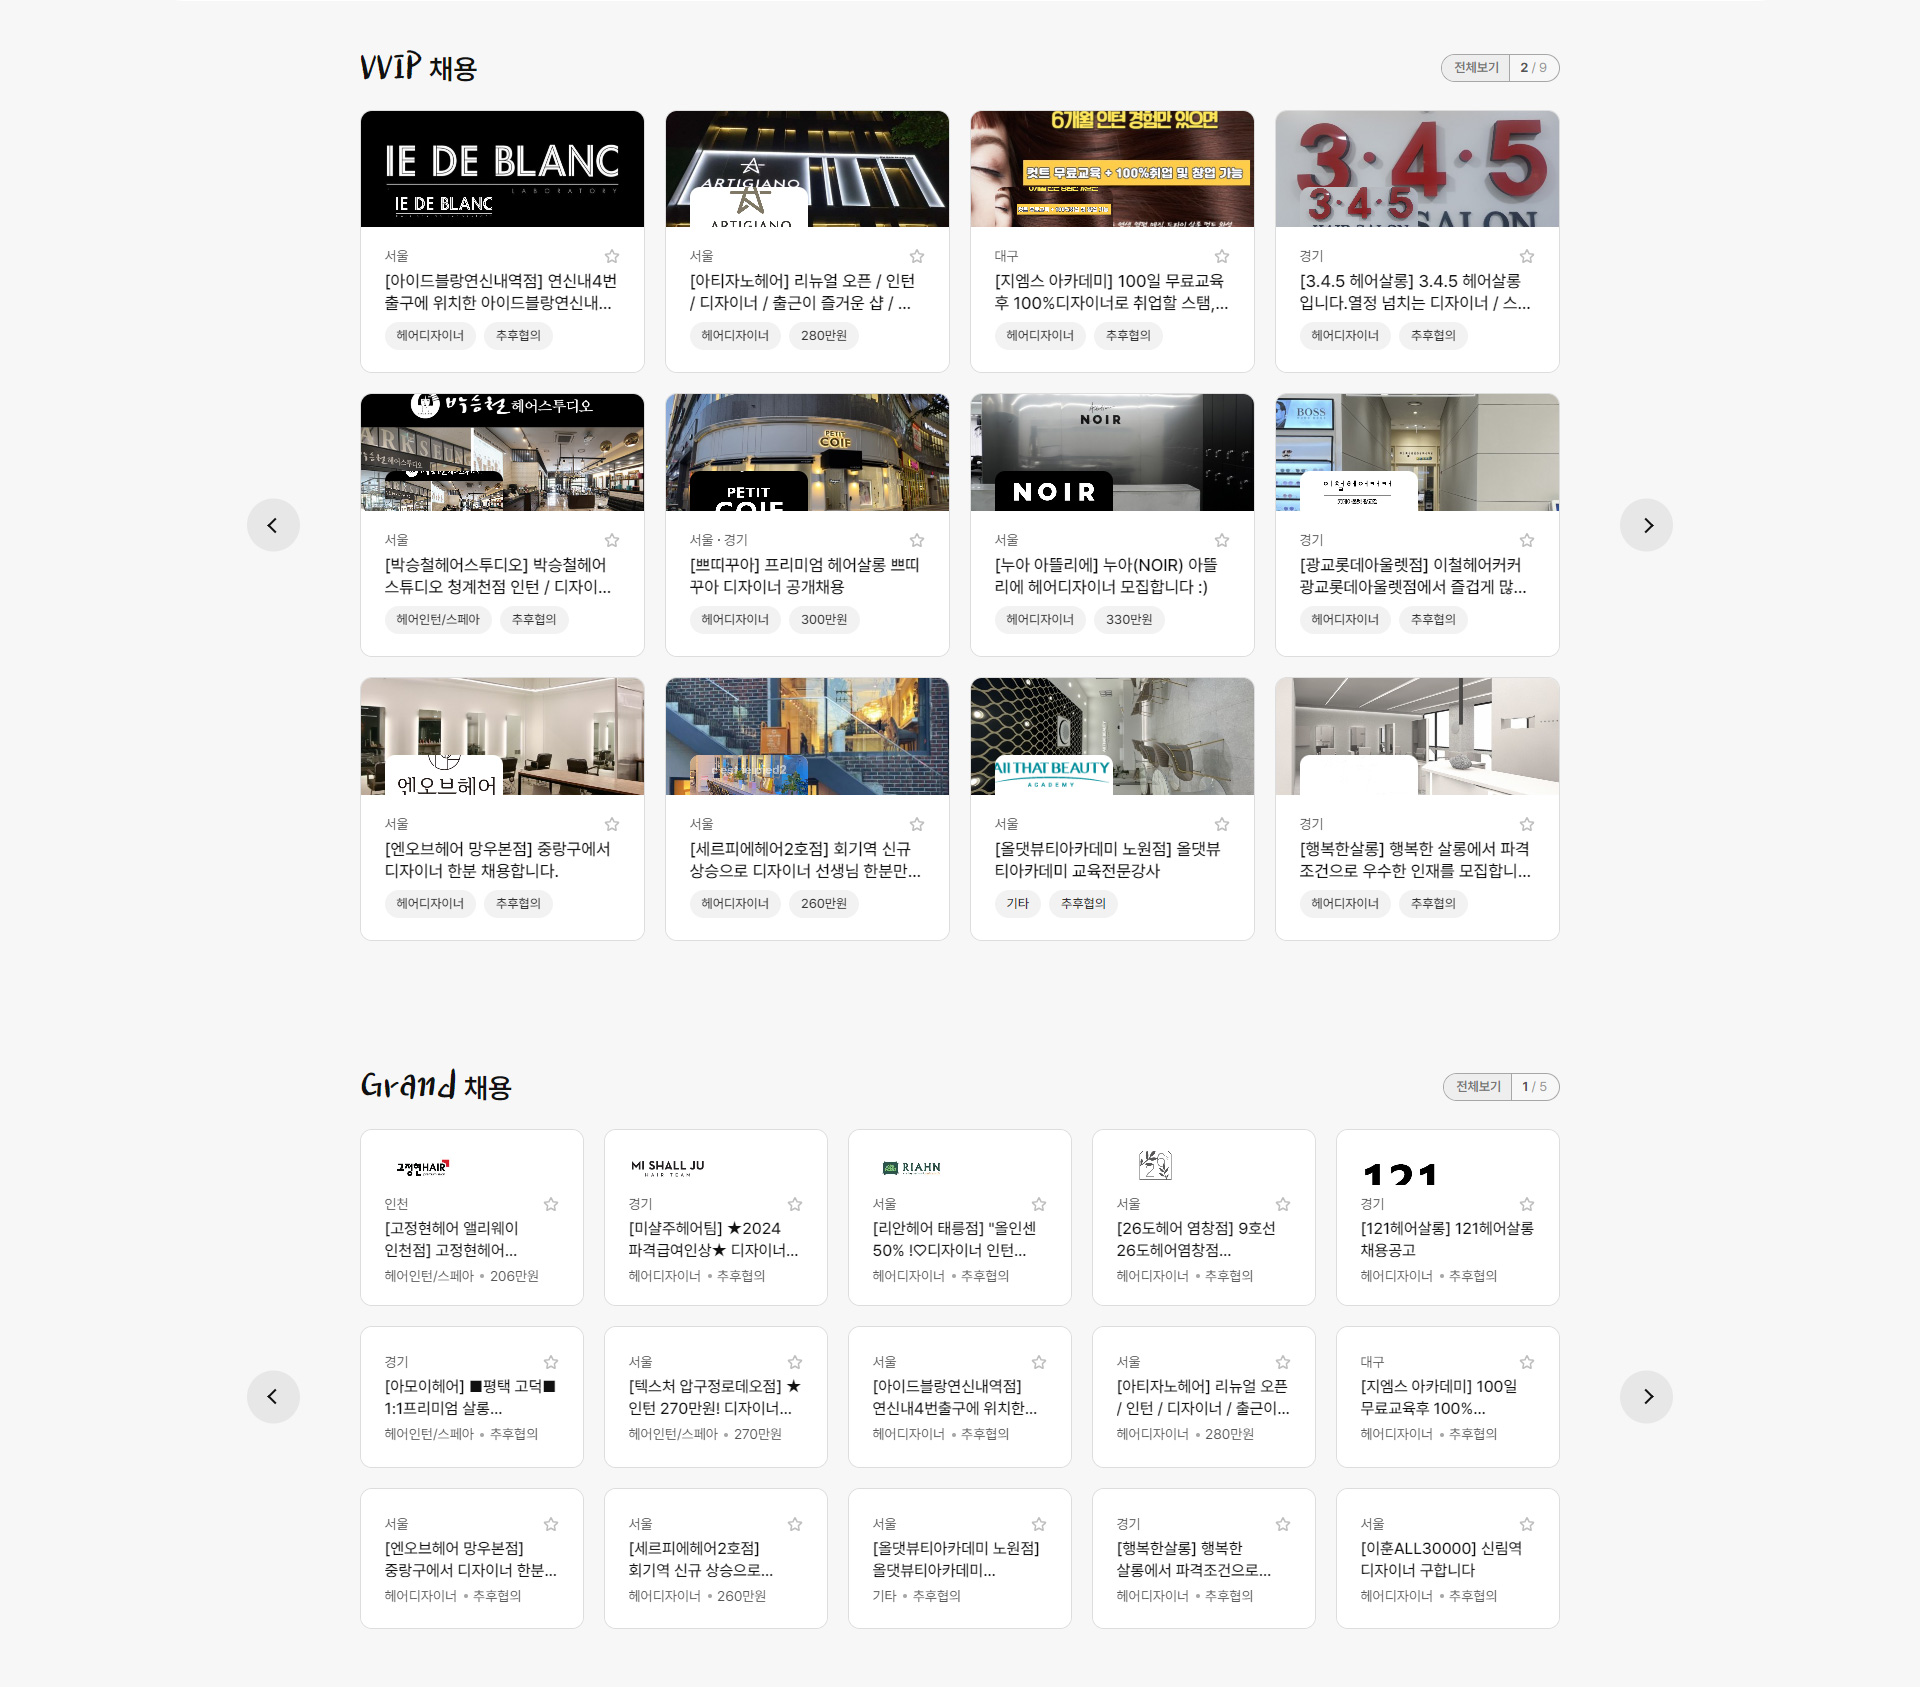
Task: Star icon on Grand 엔오브헤어 망우본점 card
Action: [x=551, y=1524]
